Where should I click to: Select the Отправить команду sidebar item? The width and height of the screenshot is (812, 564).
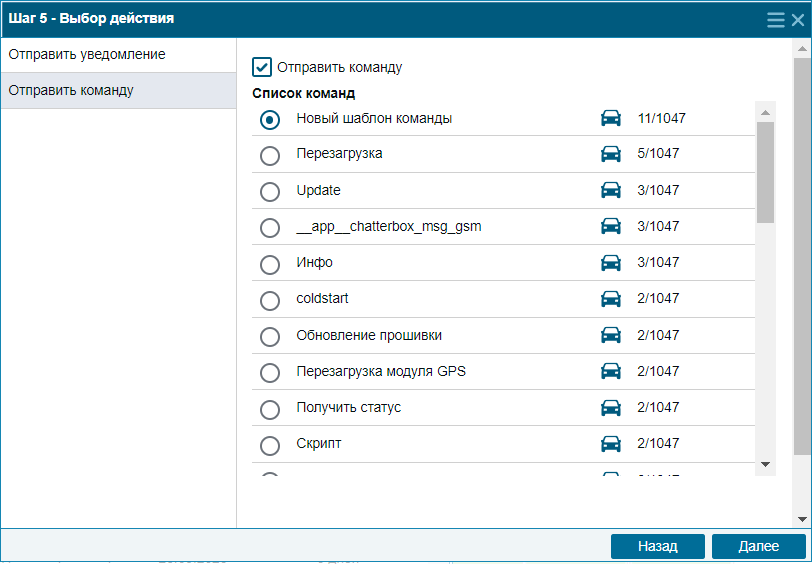point(119,91)
